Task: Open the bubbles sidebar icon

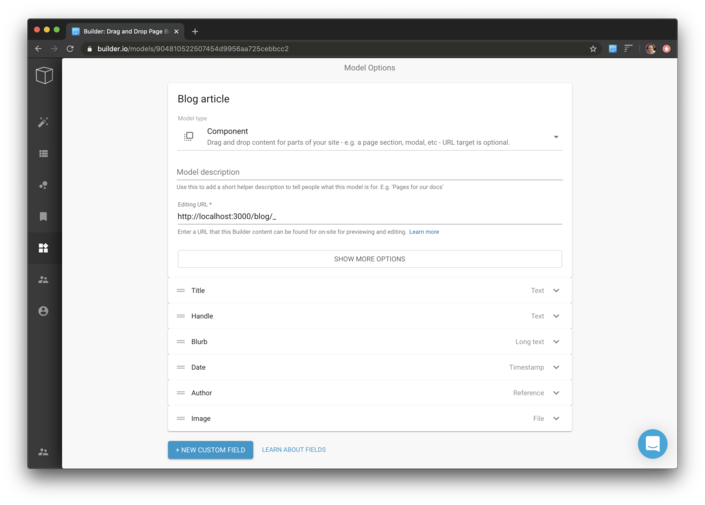Action: click(x=43, y=185)
